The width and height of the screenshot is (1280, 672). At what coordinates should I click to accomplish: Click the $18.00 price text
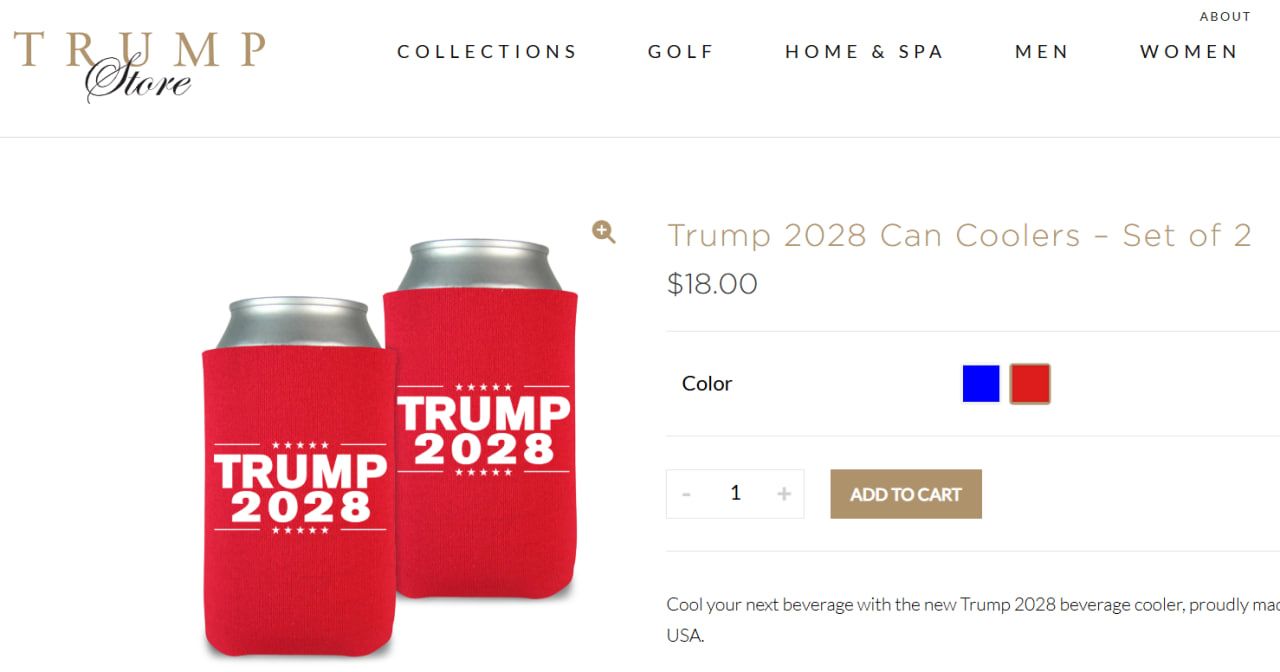pos(712,283)
